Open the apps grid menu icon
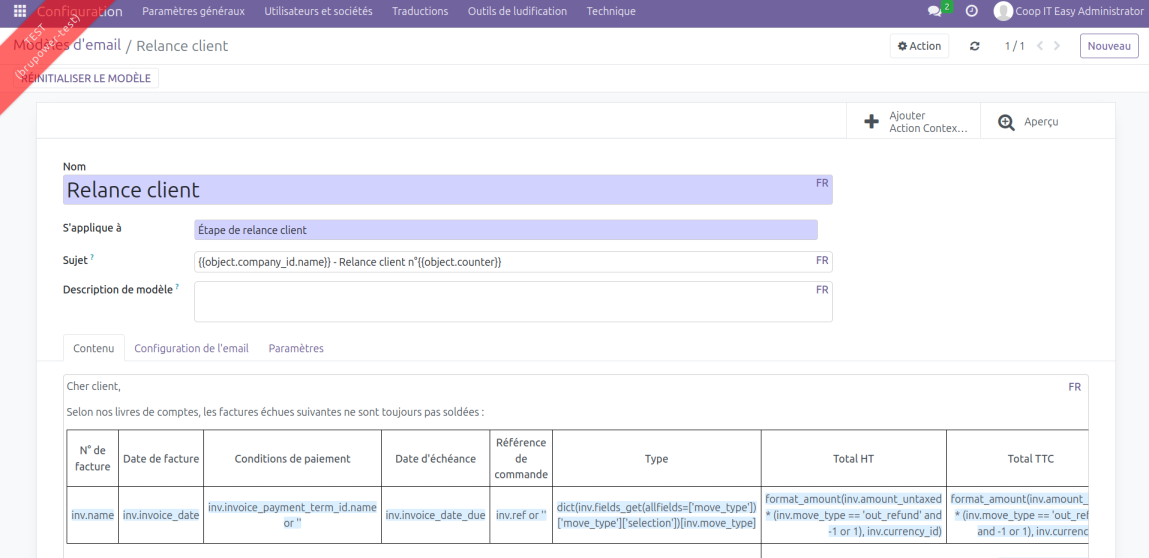The width and height of the screenshot is (1149, 558). [20, 11]
